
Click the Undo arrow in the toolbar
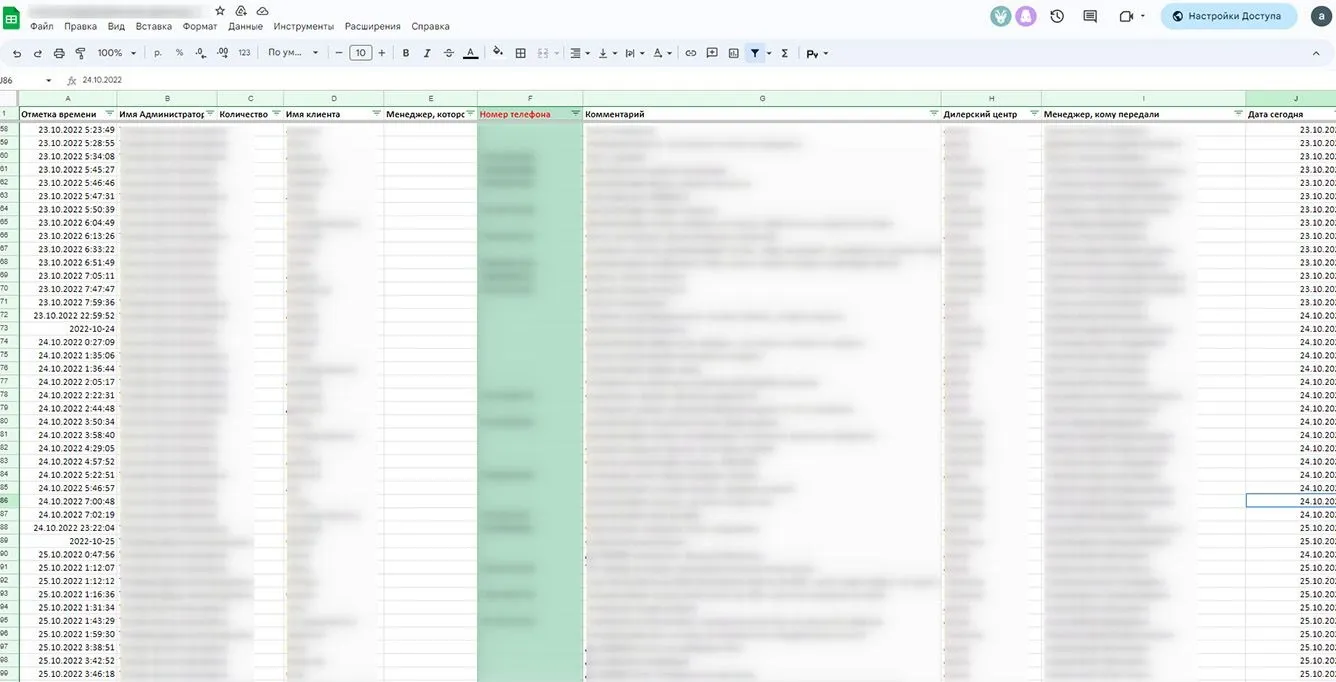coord(17,53)
